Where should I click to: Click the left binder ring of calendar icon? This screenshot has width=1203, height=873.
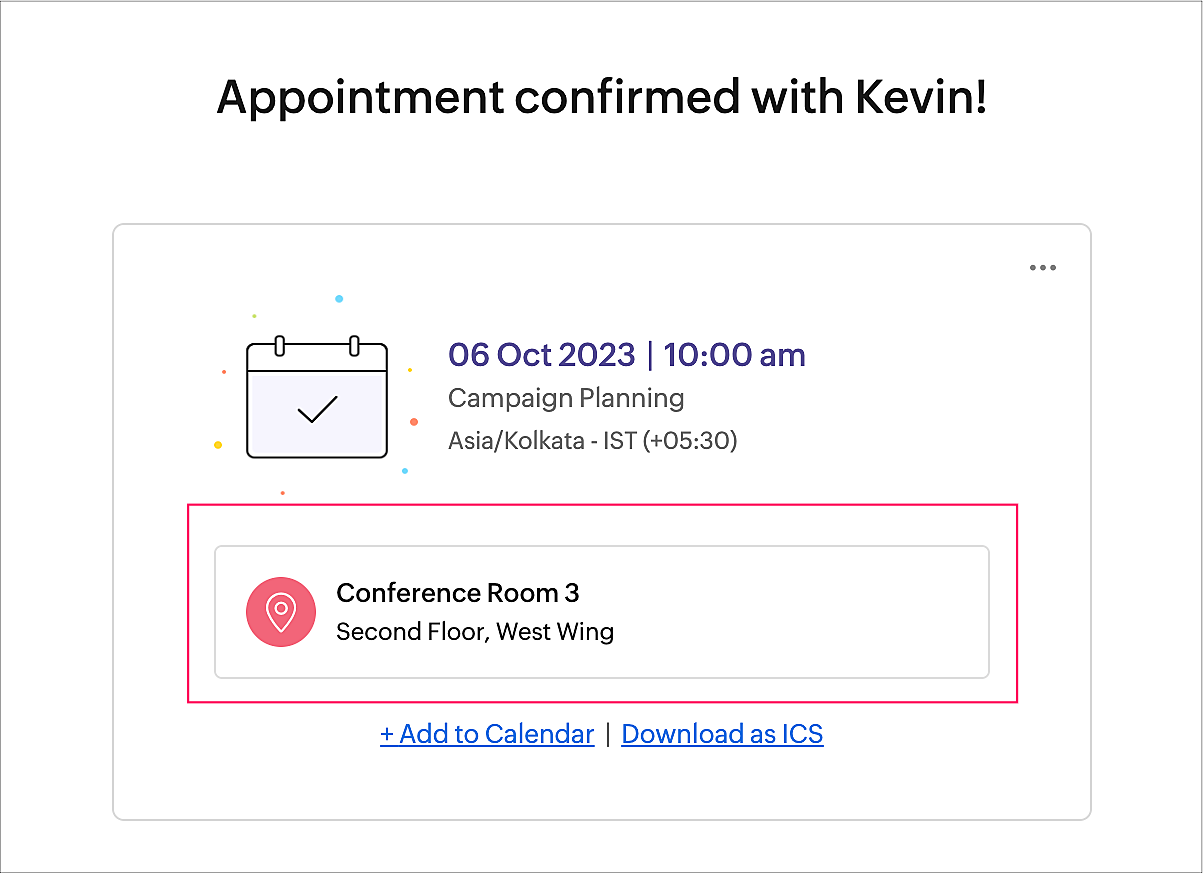[280, 346]
